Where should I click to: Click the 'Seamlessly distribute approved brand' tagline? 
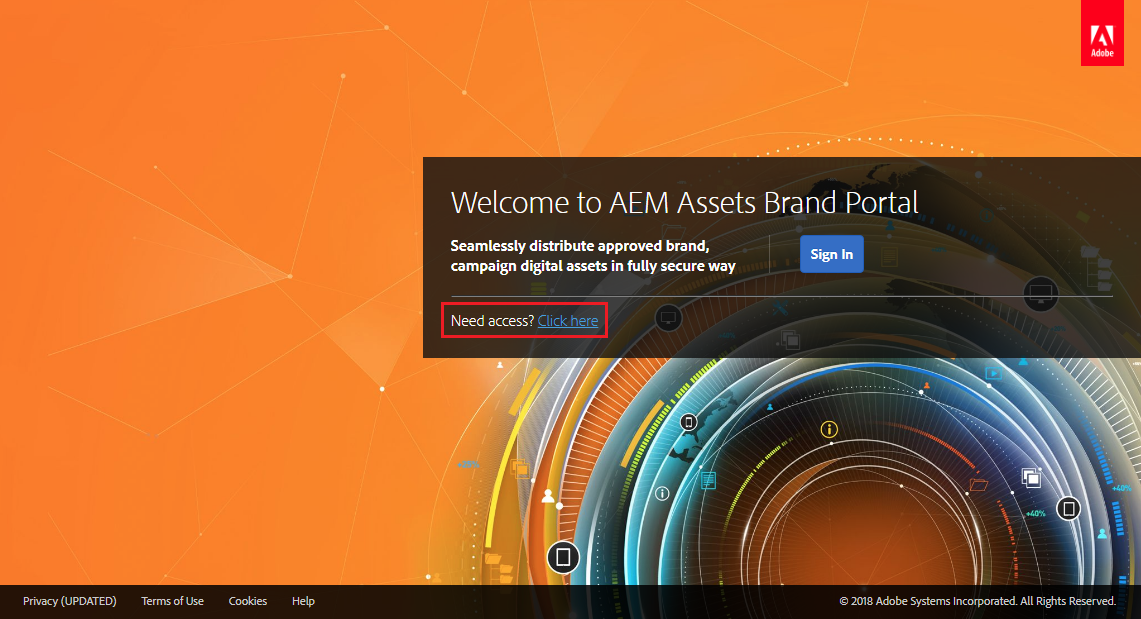tap(593, 255)
